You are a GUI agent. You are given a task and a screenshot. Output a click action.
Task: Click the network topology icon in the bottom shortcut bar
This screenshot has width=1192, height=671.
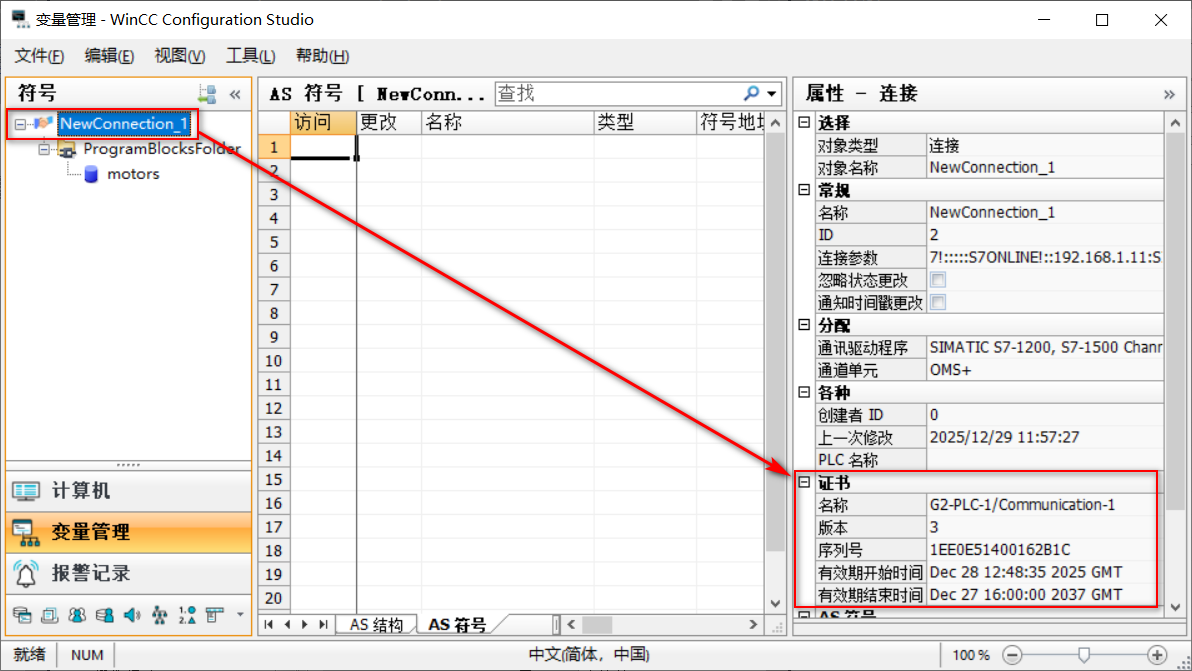click(x=160, y=615)
